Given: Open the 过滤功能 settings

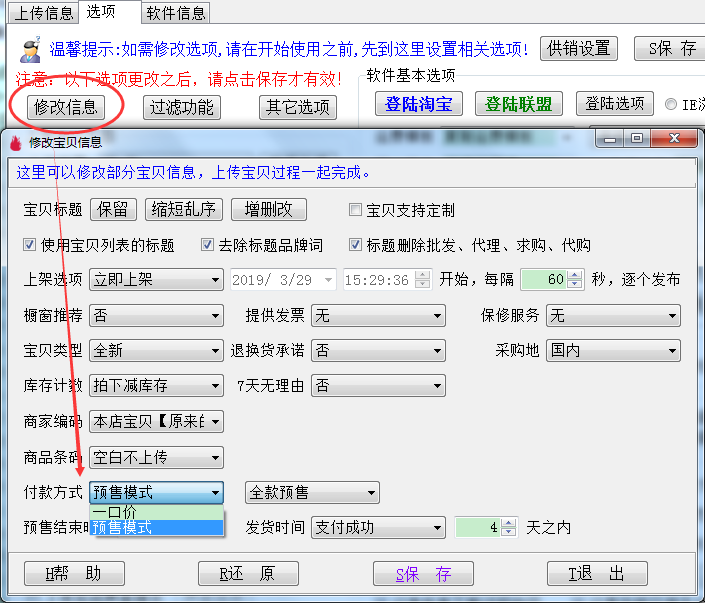Looking at the screenshot, I should tap(181, 107).
